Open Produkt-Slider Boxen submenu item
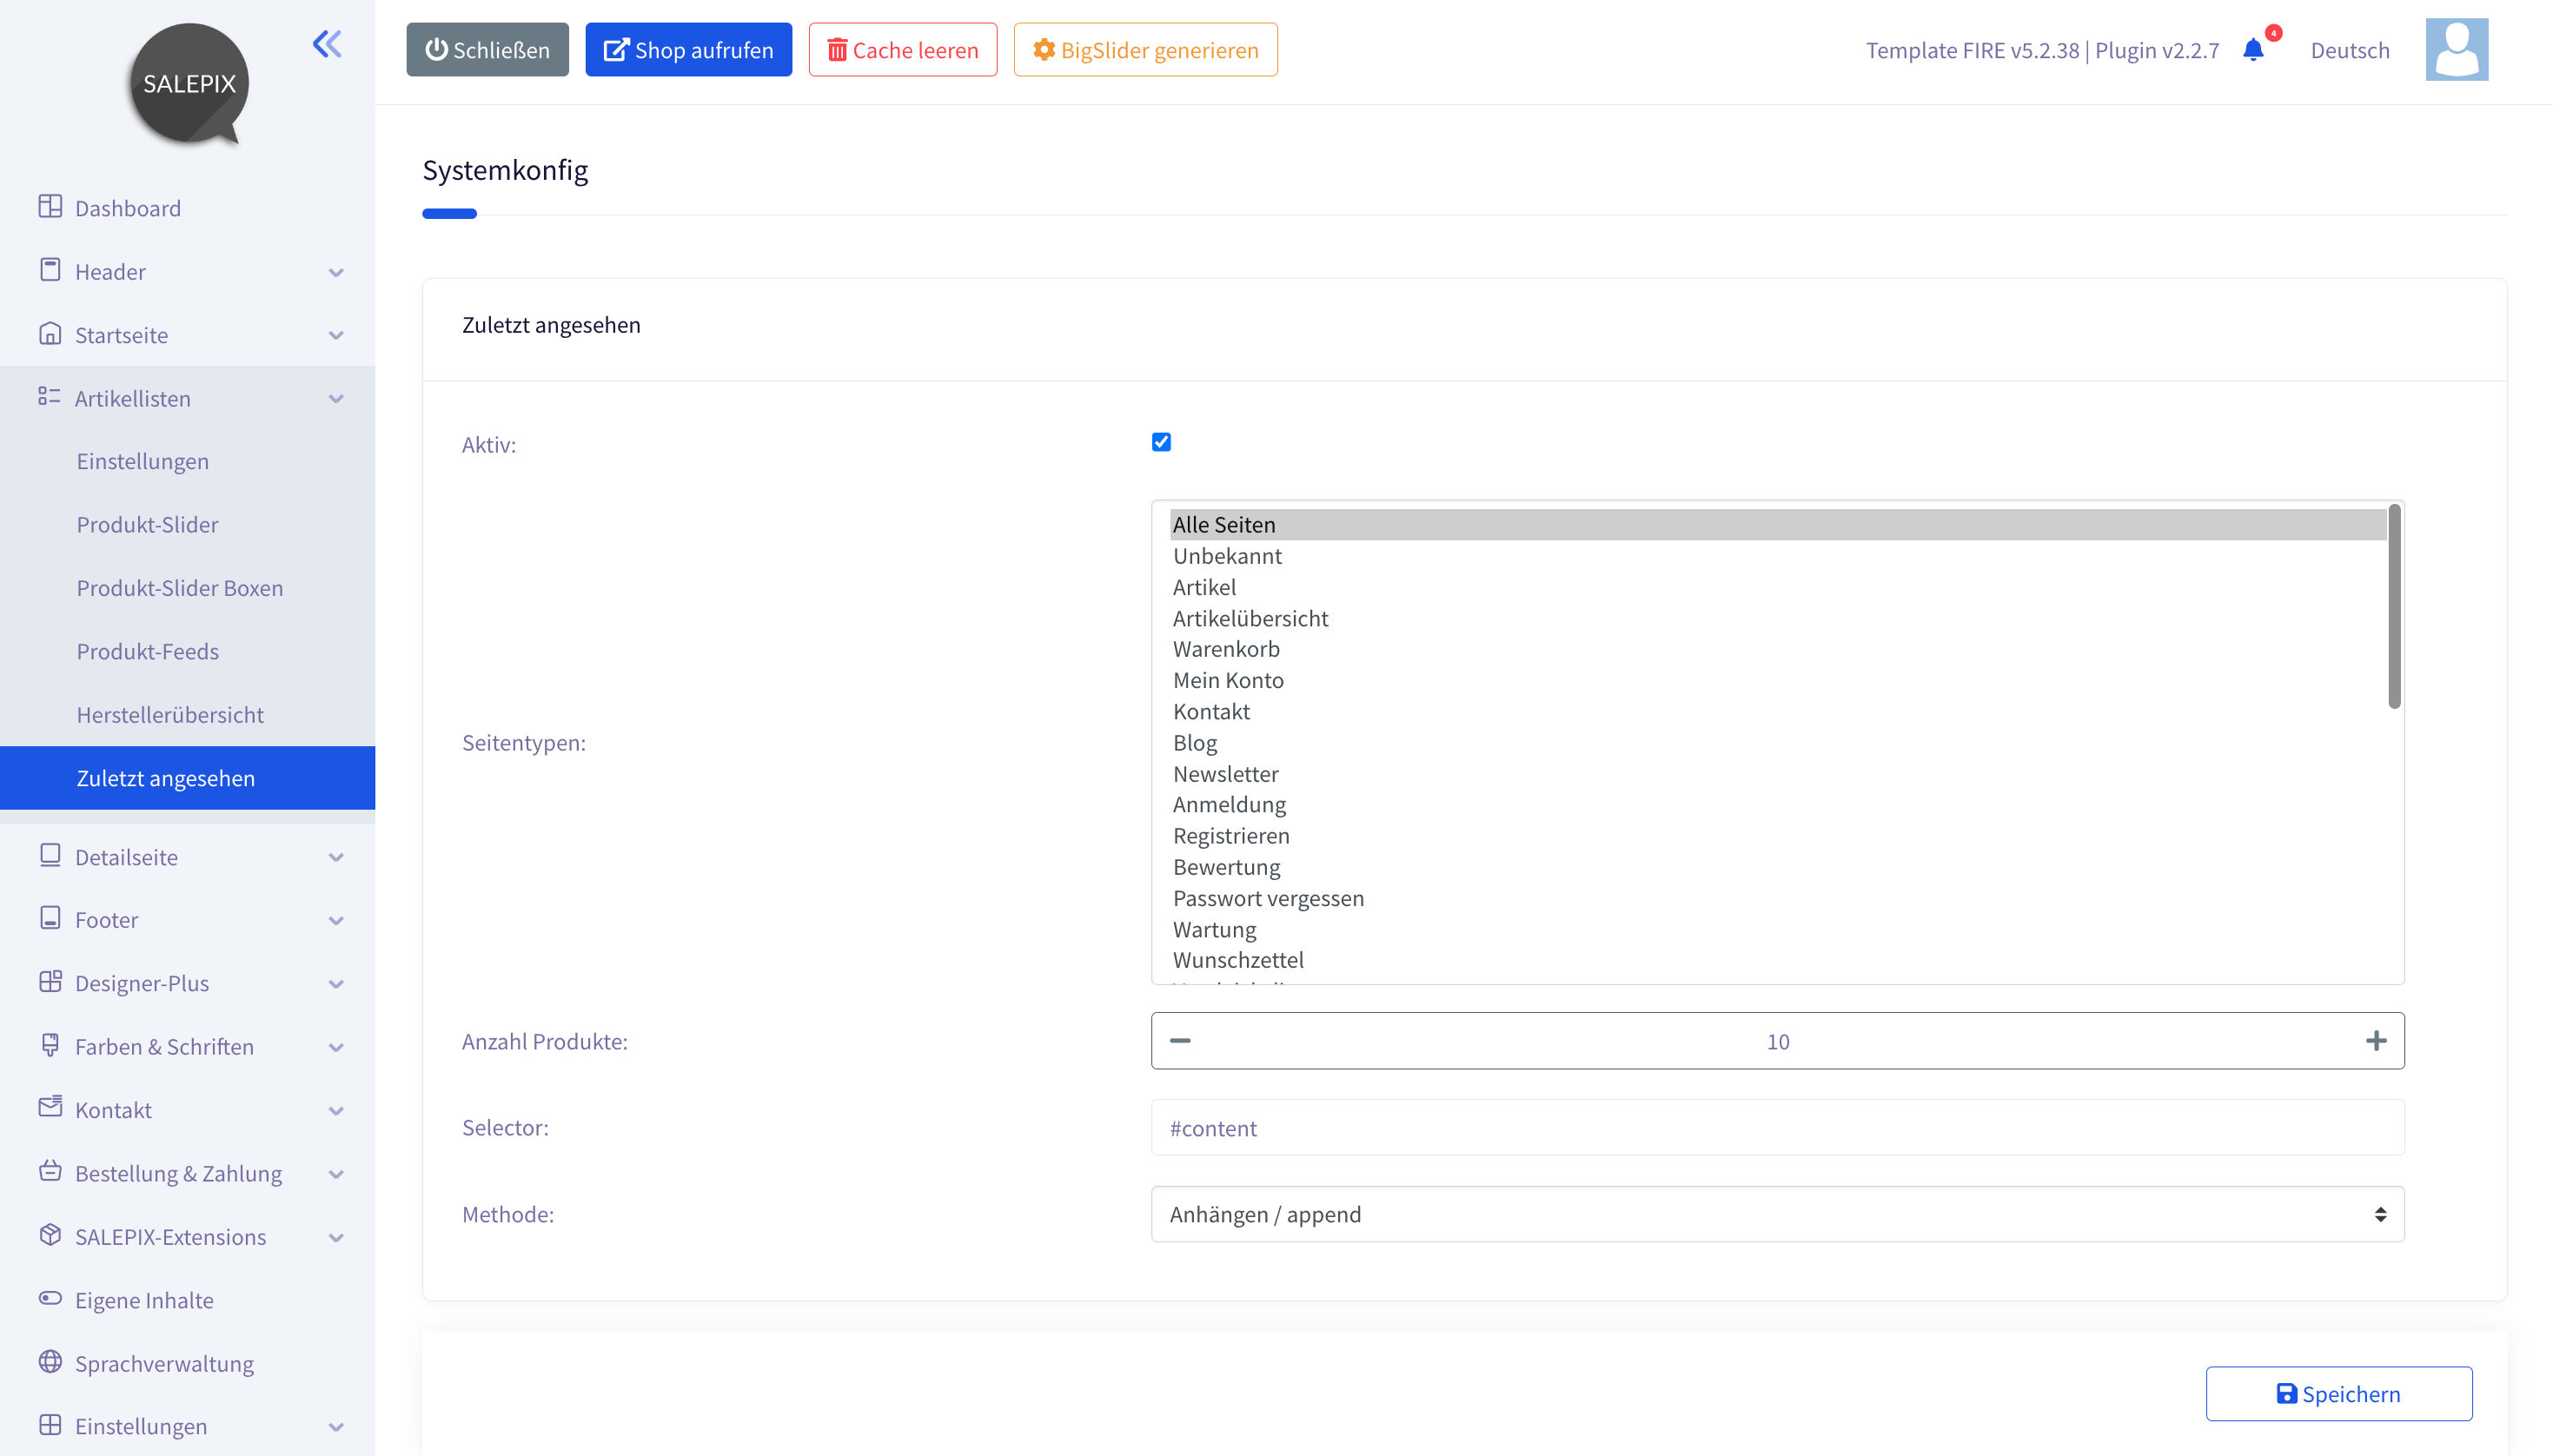Viewport: 2553px width, 1456px height. pos(180,588)
